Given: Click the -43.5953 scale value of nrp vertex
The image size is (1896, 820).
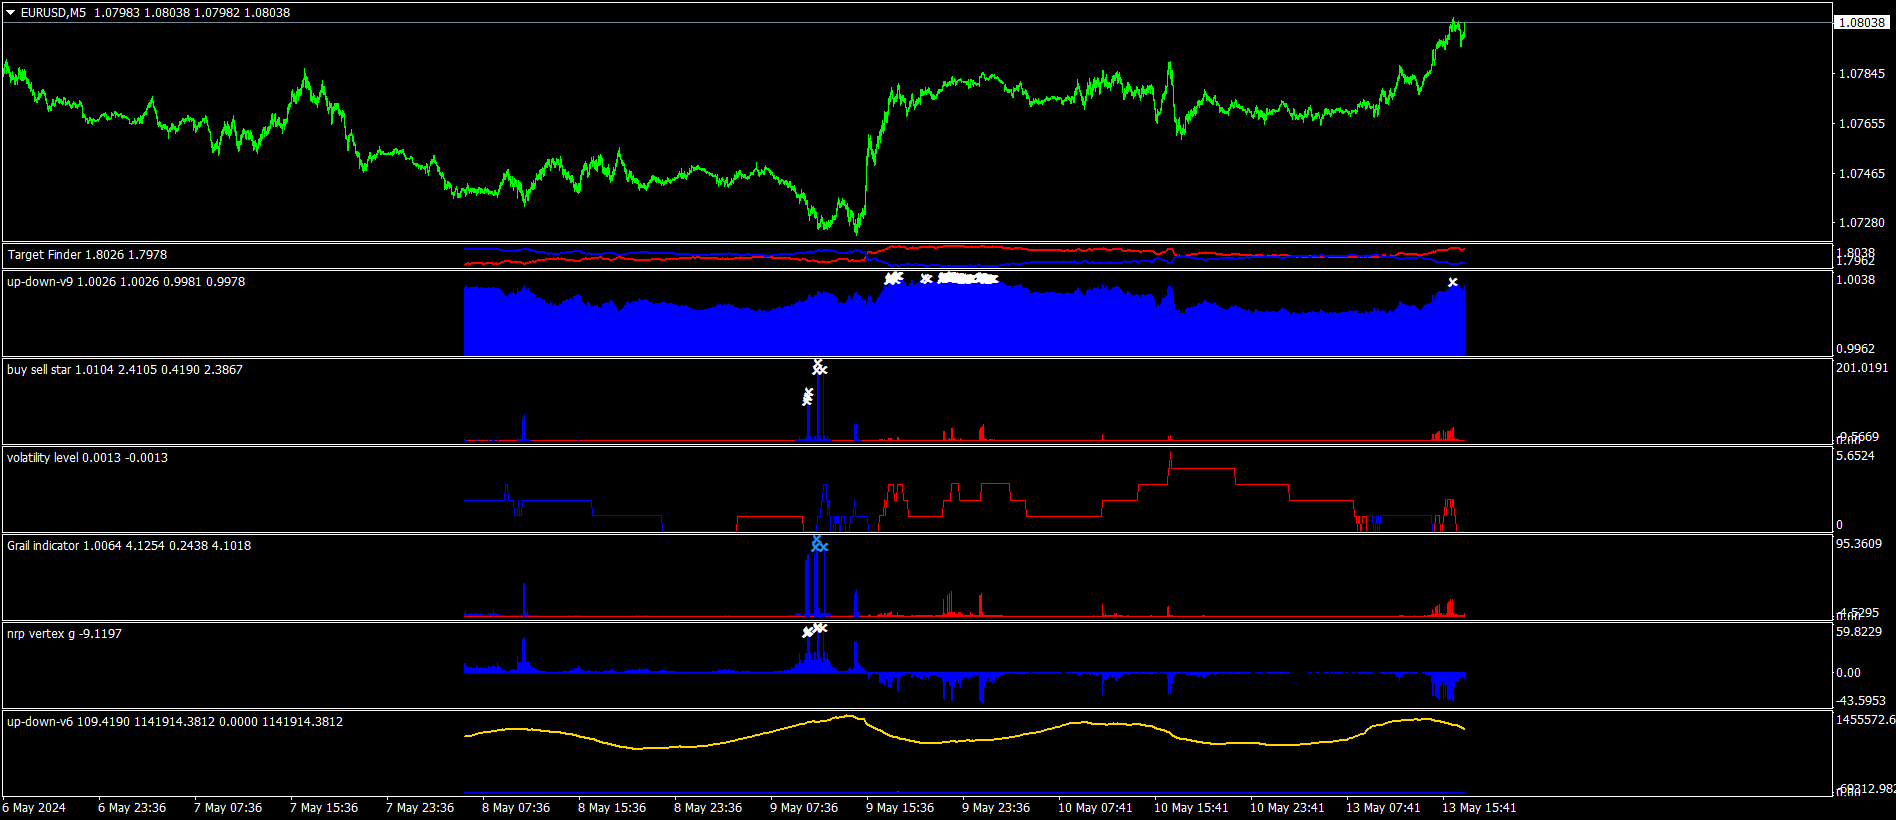Looking at the screenshot, I should pos(1861,701).
